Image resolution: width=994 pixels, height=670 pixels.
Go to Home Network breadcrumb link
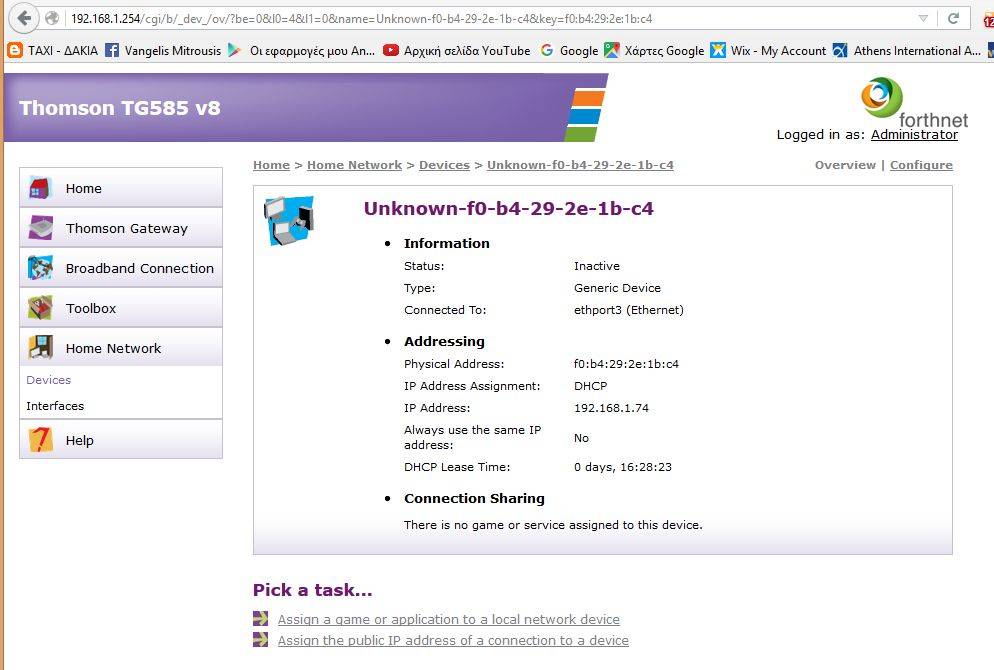coord(354,165)
